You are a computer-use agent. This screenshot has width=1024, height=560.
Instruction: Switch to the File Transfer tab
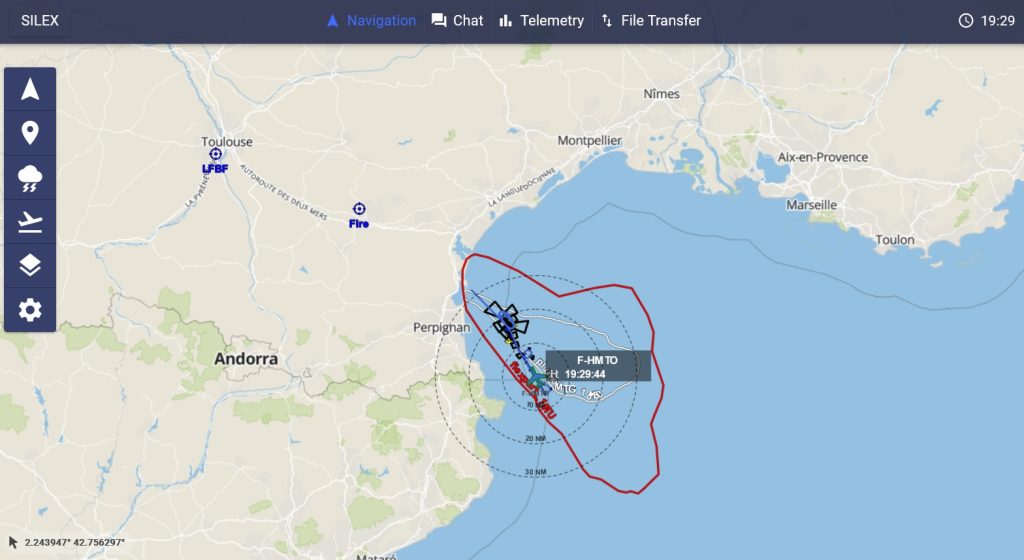[x=650, y=21]
